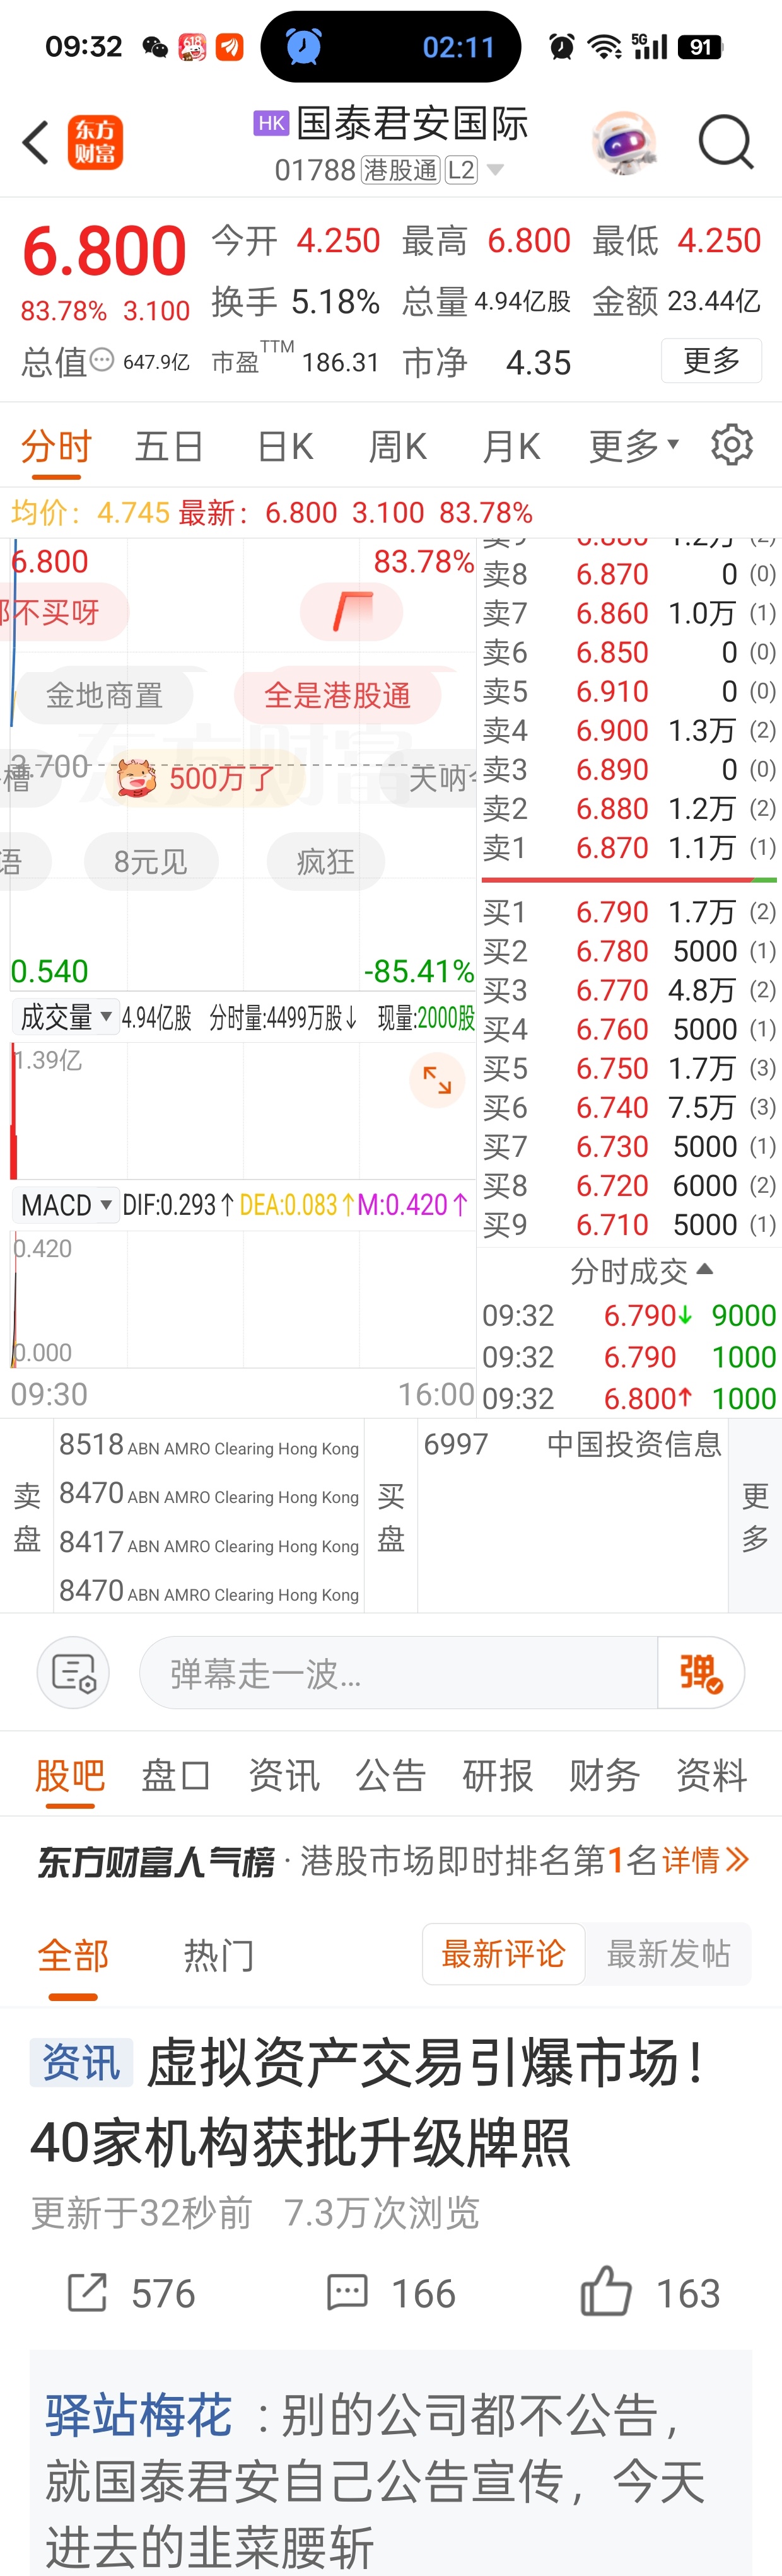The height and width of the screenshot is (2576, 782).
Task: Select 买1 bid row at 6.790
Action: 629,911
